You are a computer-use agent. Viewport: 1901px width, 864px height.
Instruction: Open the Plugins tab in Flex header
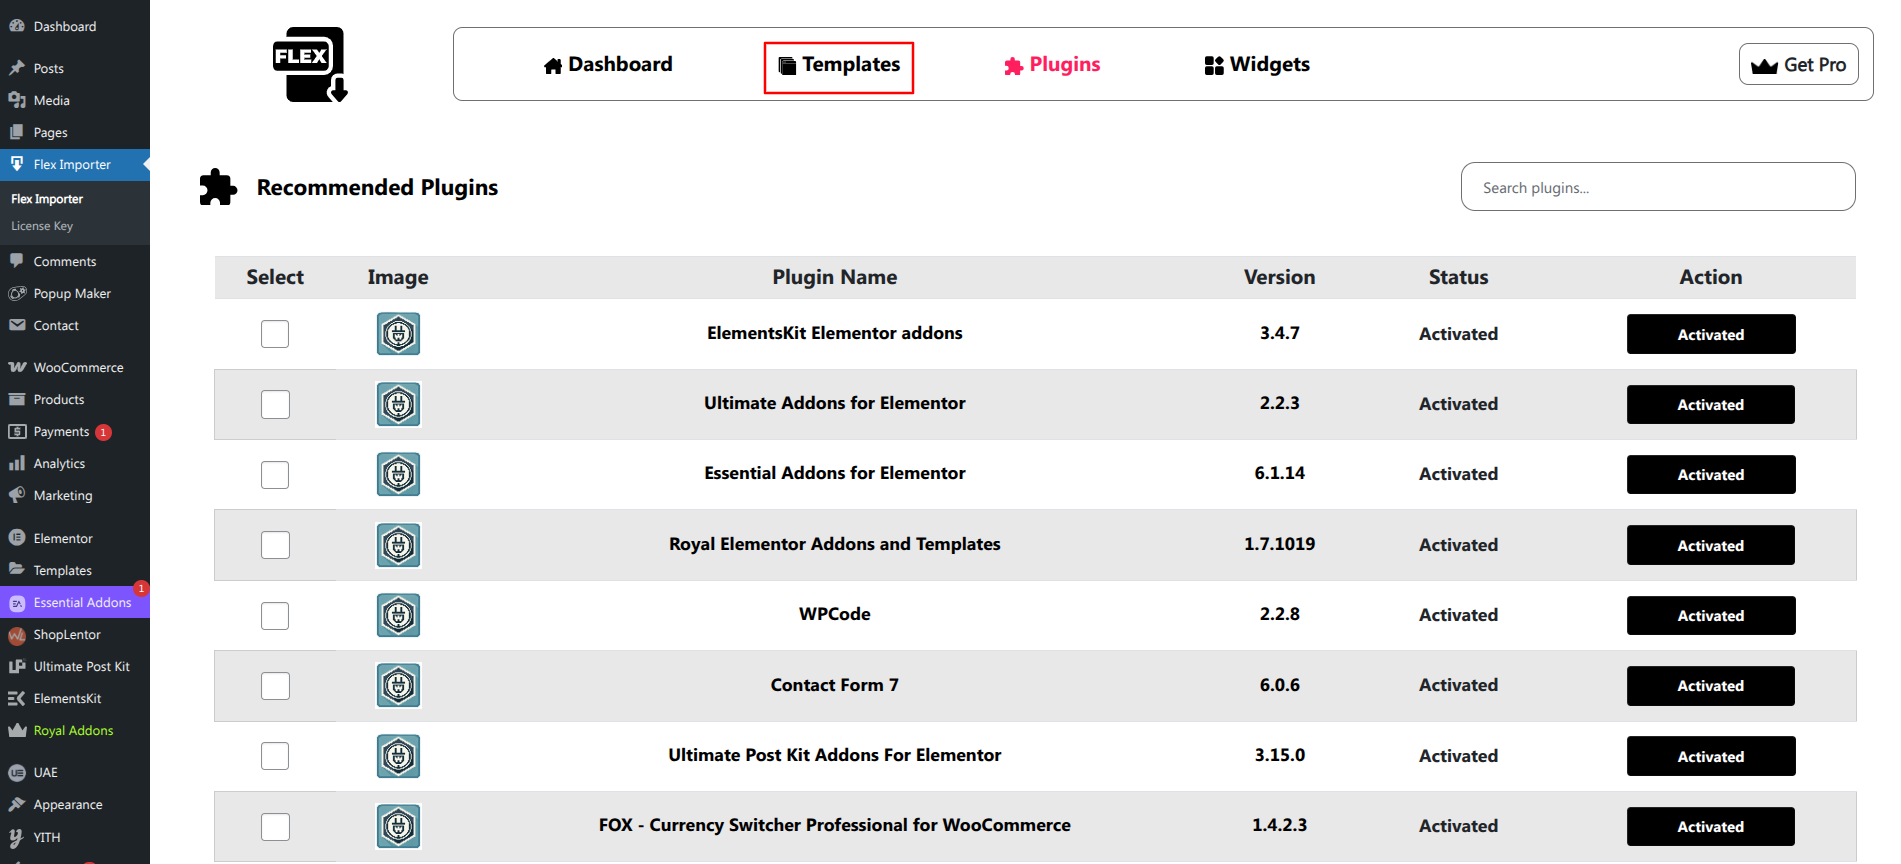pyautogui.click(x=1052, y=65)
